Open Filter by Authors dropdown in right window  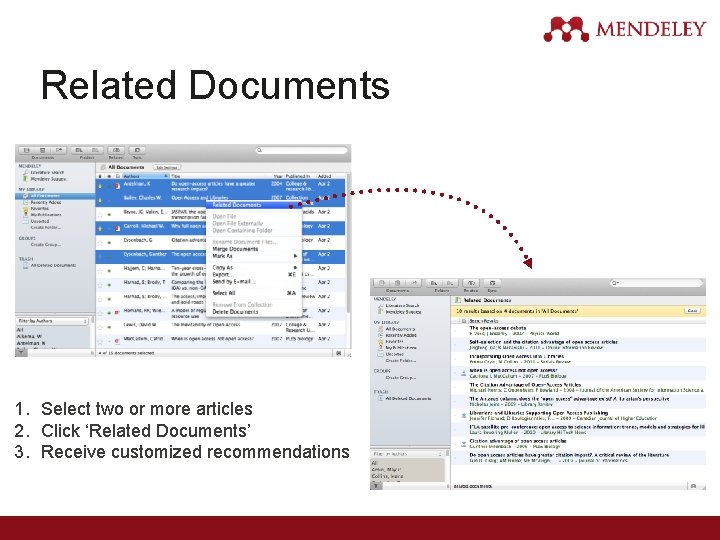click(407, 454)
